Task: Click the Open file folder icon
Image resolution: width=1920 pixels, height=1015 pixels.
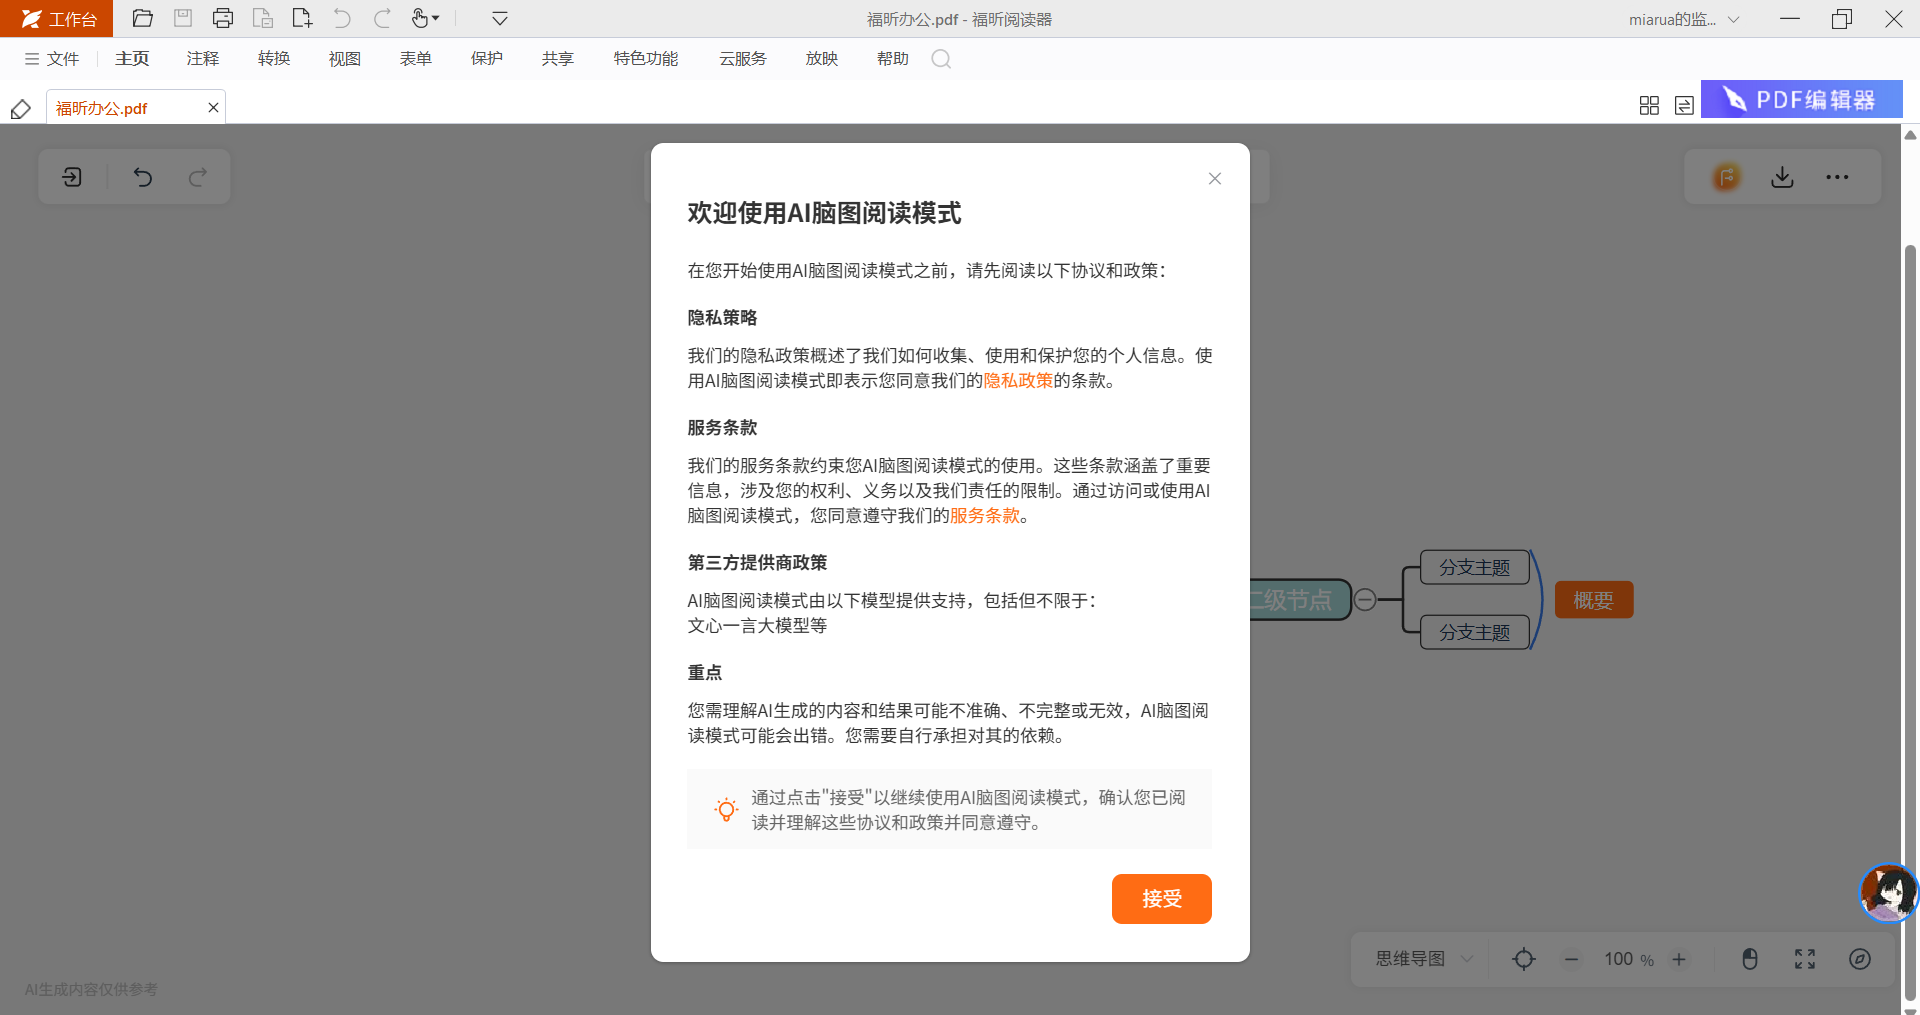Action: (142, 18)
